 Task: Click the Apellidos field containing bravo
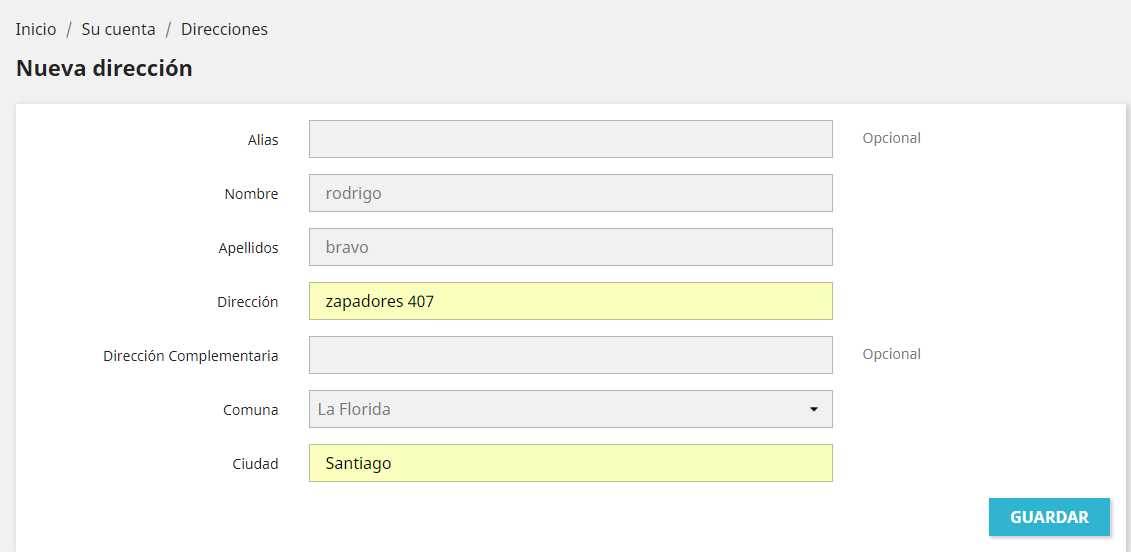570,247
